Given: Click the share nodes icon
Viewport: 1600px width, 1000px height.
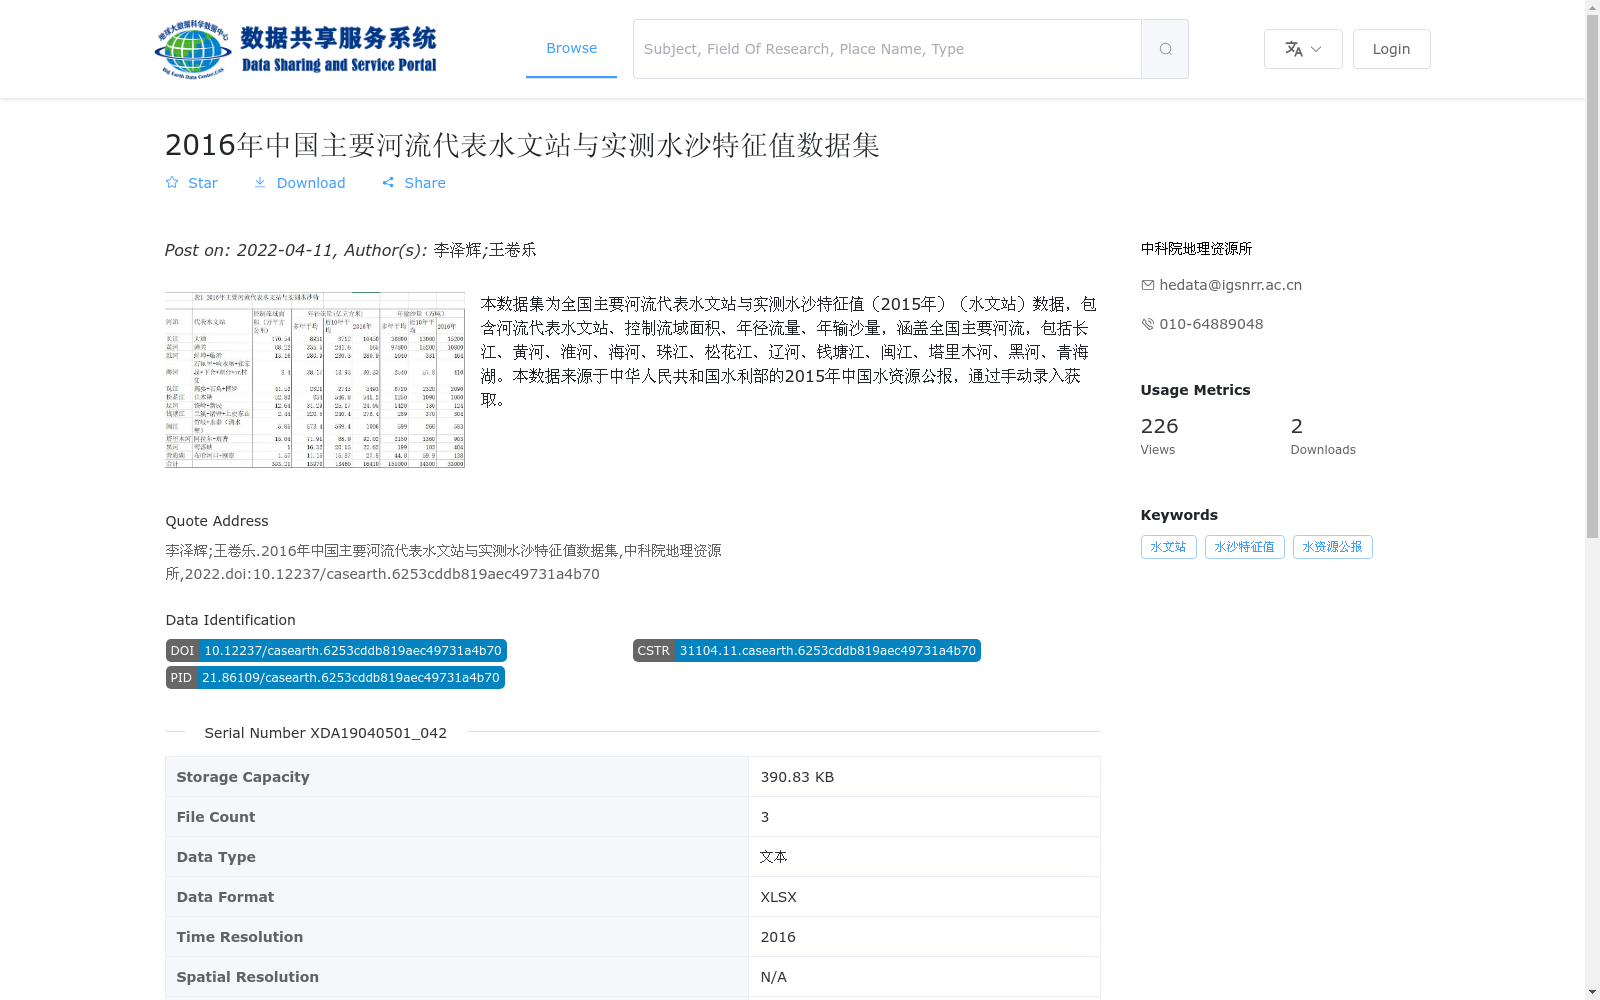Looking at the screenshot, I should tap(388, 182).
